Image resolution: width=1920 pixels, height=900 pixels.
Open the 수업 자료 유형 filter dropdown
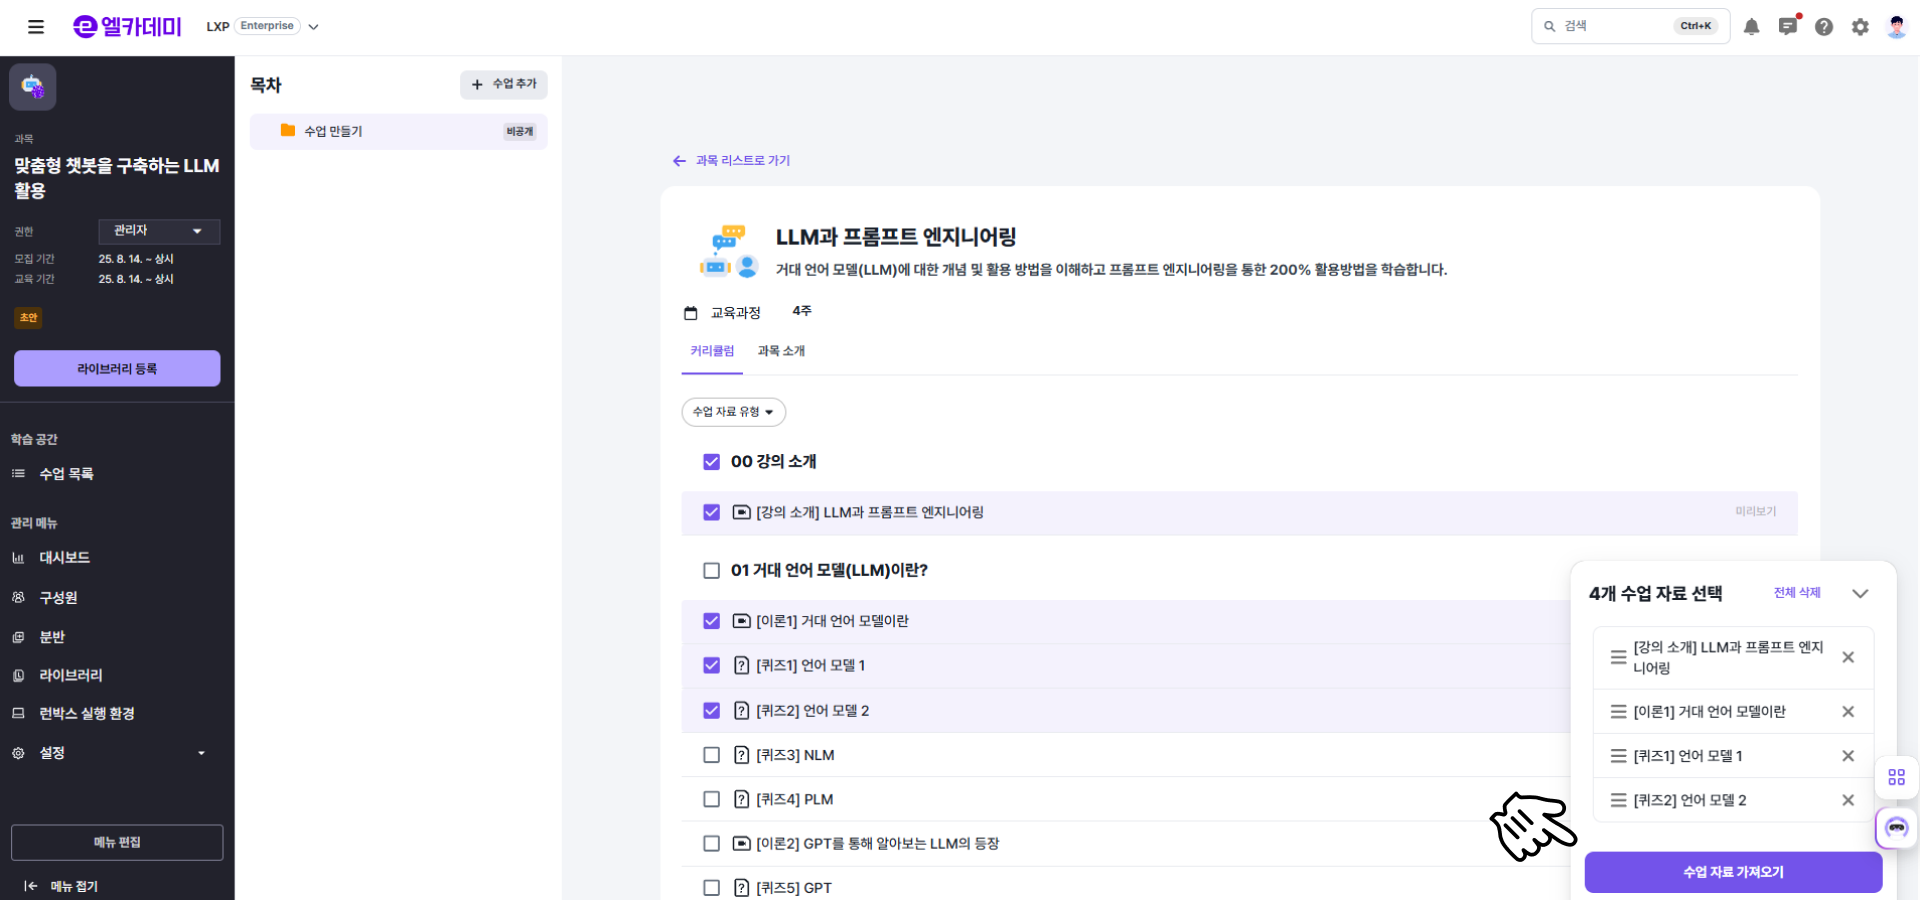point(733,412)
